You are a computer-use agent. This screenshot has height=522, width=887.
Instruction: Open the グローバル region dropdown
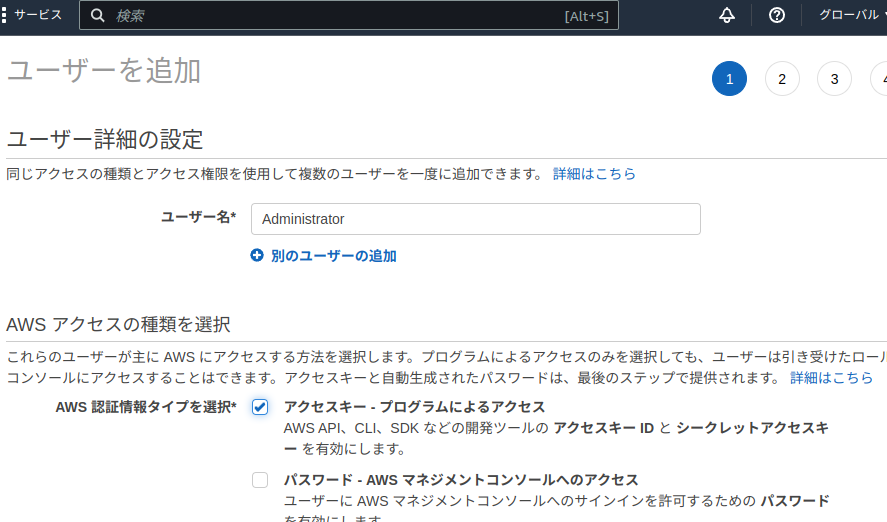tap(852, 15)
